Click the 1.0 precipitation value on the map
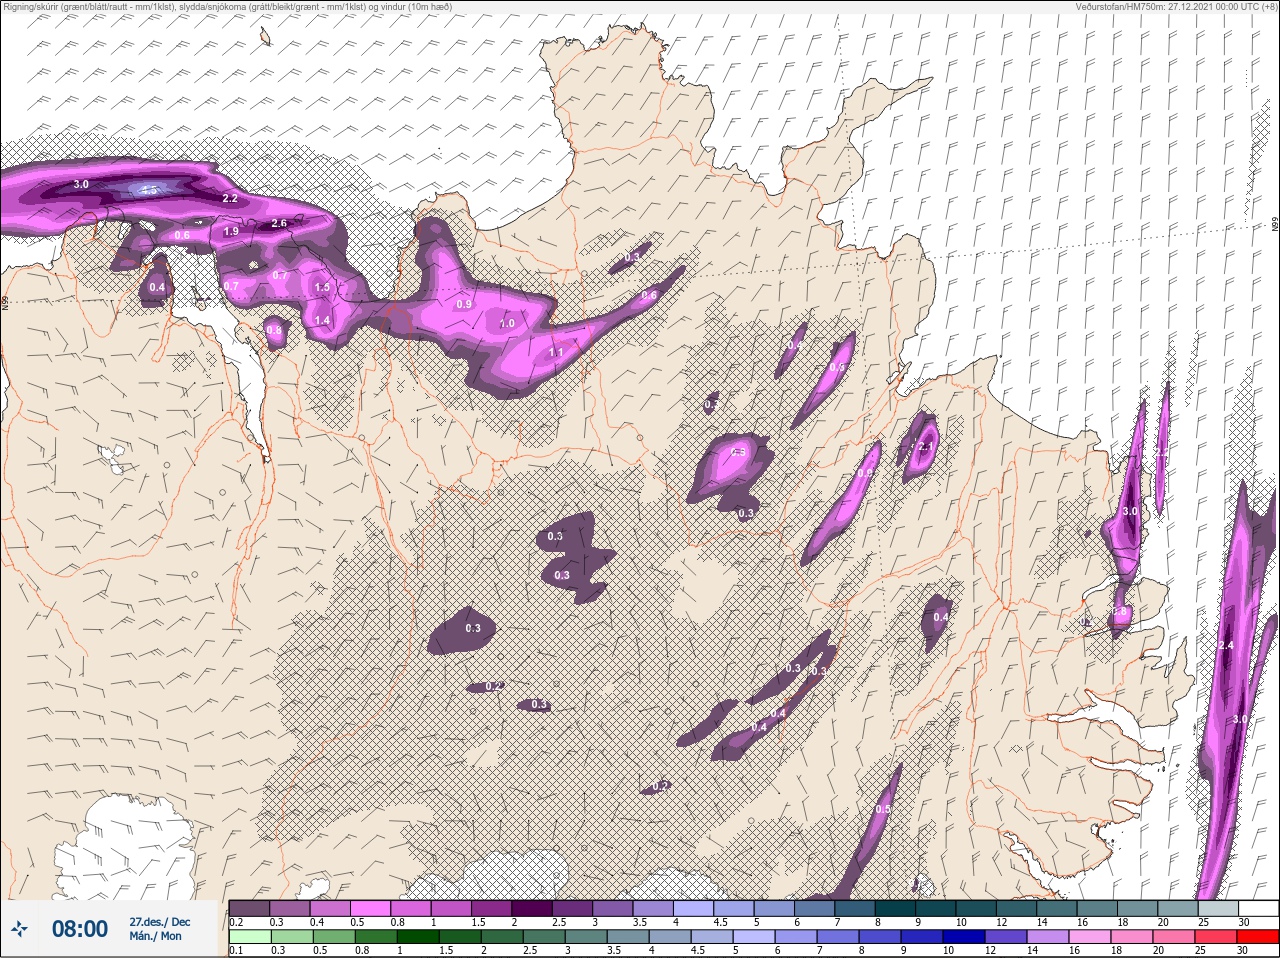Viewport: 1280px width, 958px height. [507, 323]
